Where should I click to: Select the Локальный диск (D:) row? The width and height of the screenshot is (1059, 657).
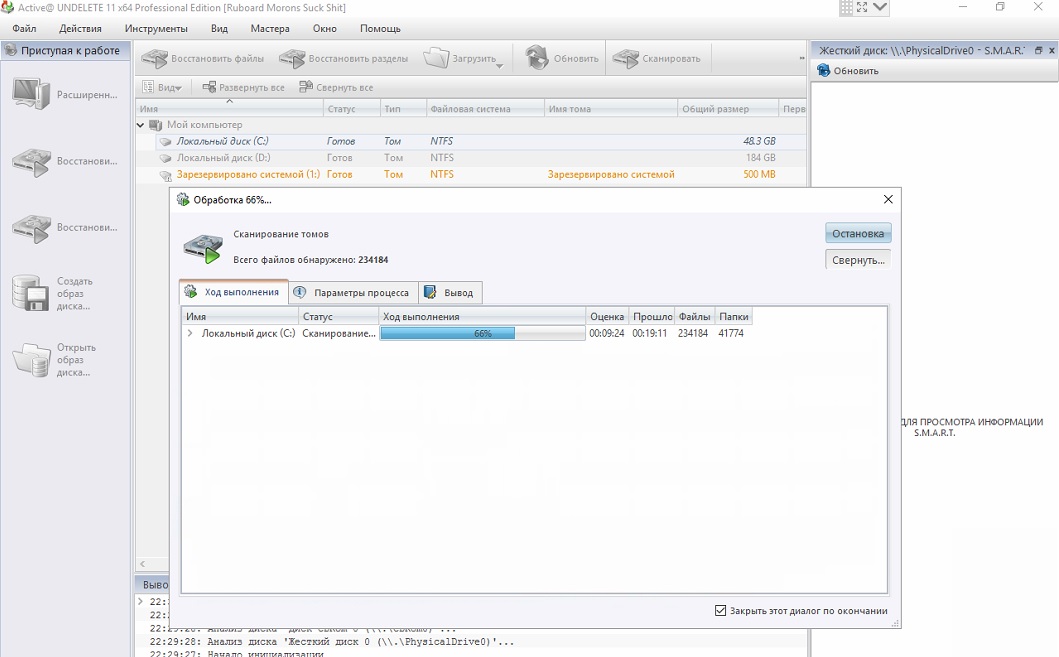(471, 158)
